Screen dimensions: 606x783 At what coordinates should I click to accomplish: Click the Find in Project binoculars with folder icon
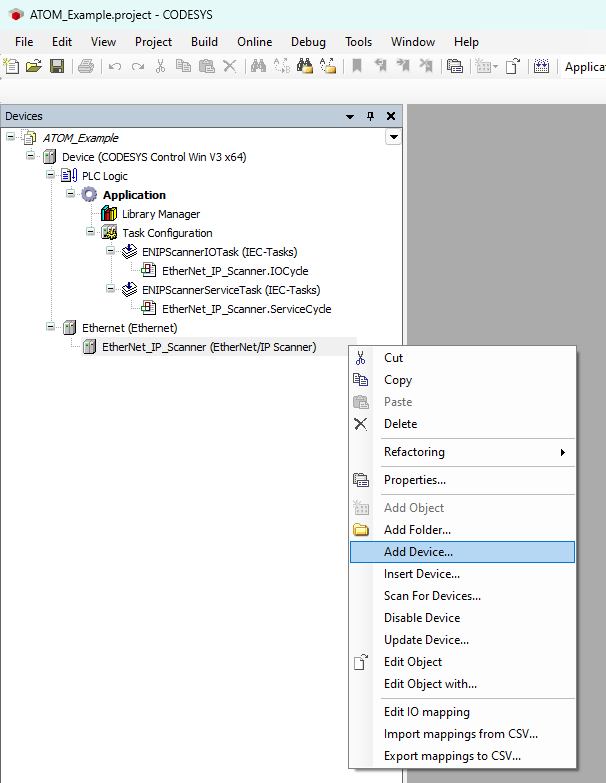[x=304, y=66]
